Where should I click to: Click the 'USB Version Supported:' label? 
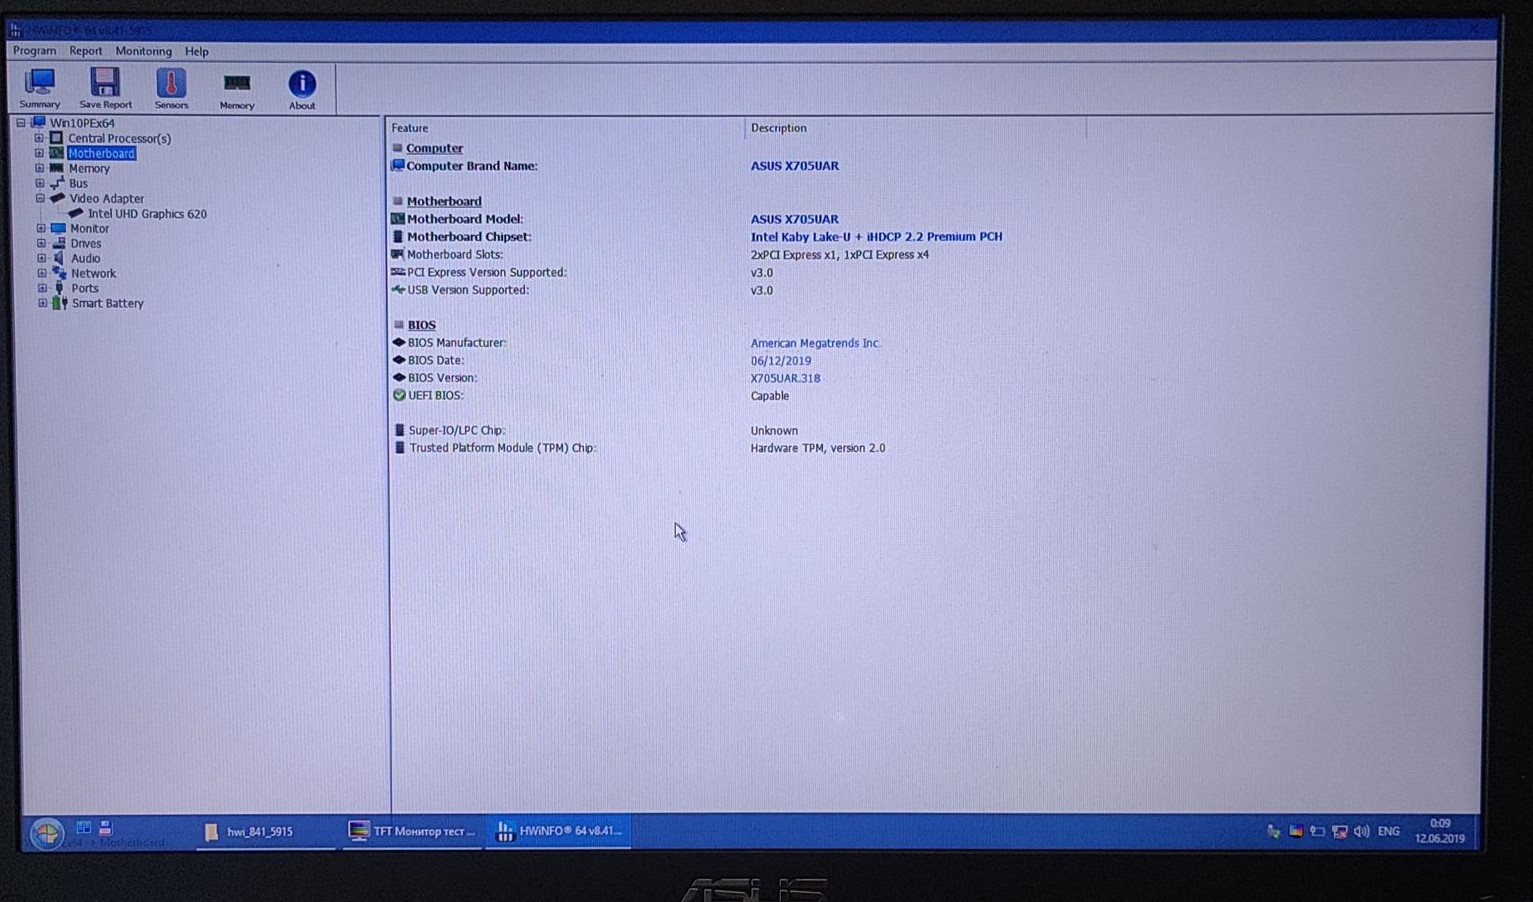[x=468, y=290]
